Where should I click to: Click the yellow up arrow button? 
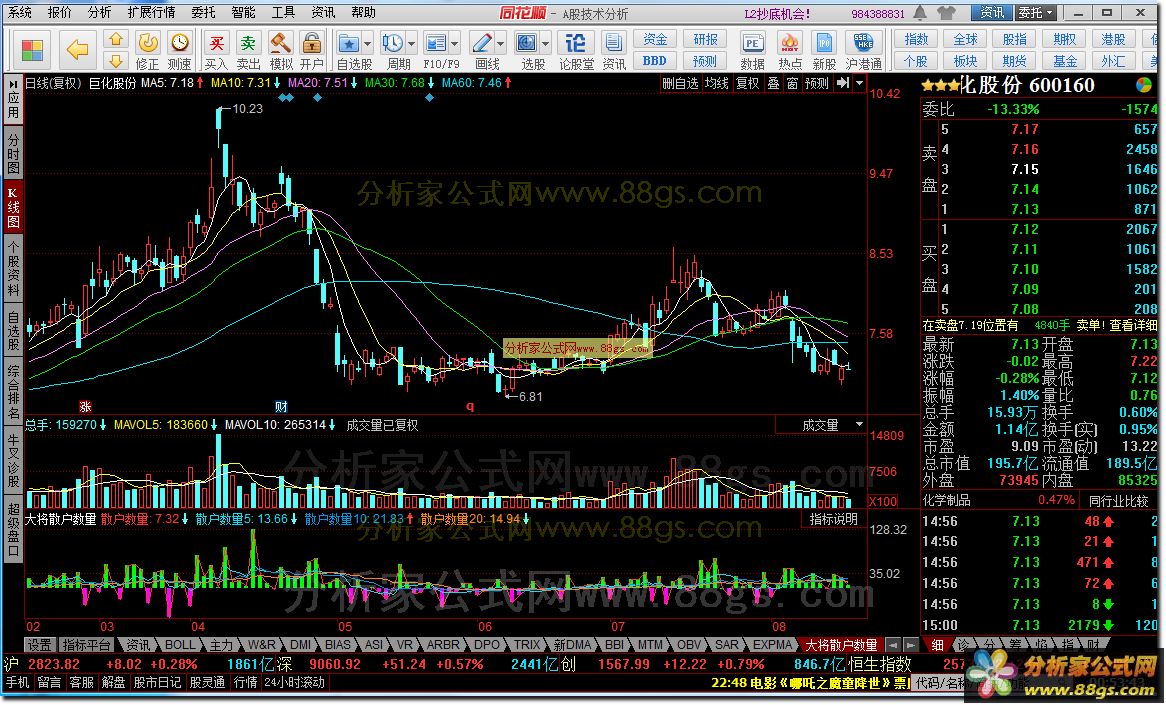pos(116,39)
